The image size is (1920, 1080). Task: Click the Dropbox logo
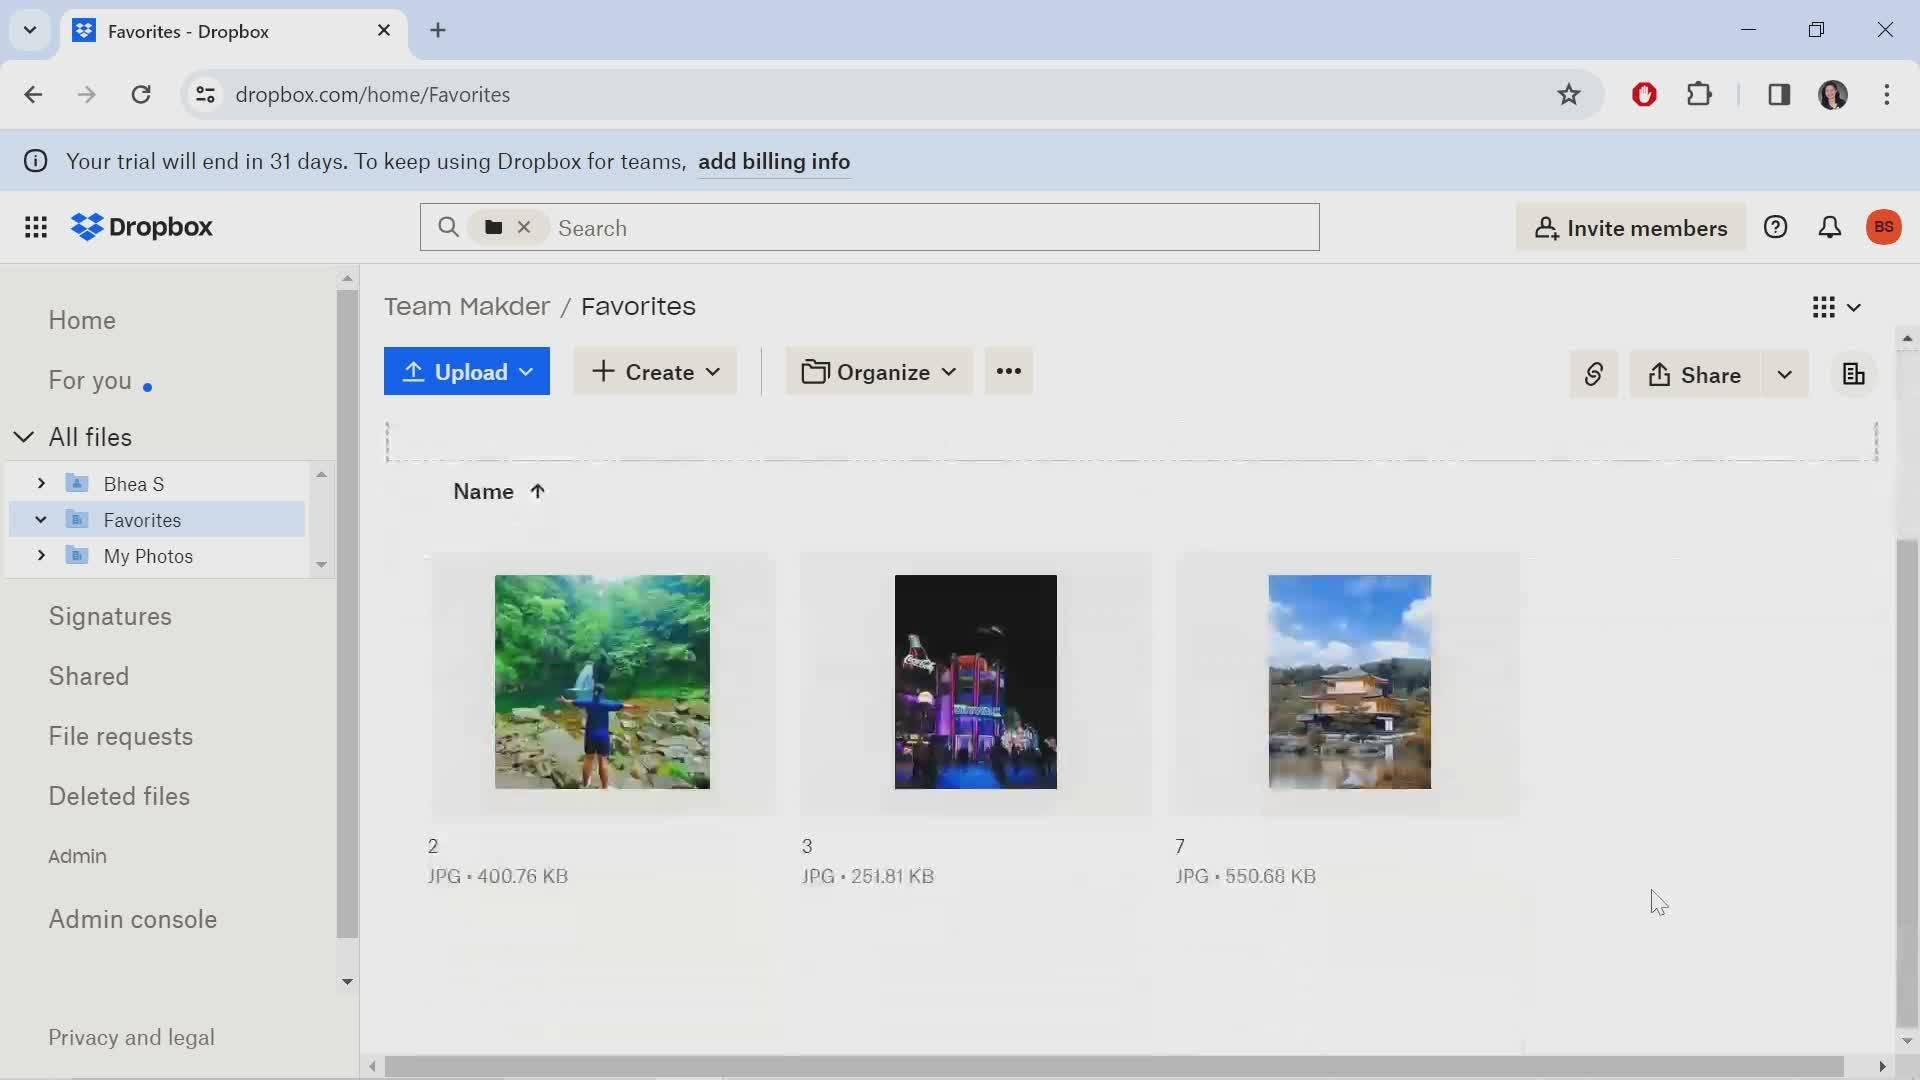[142, 228]
